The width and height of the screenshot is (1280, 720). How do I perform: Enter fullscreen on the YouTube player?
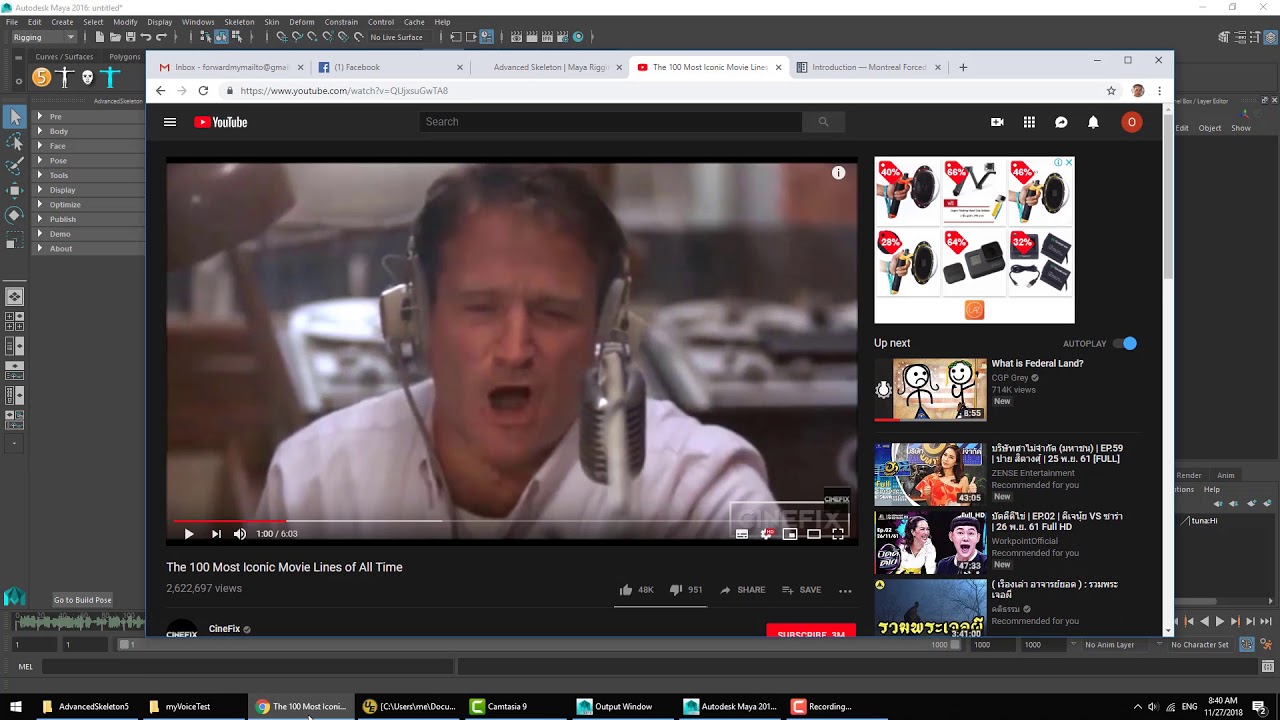coord(838,534)
